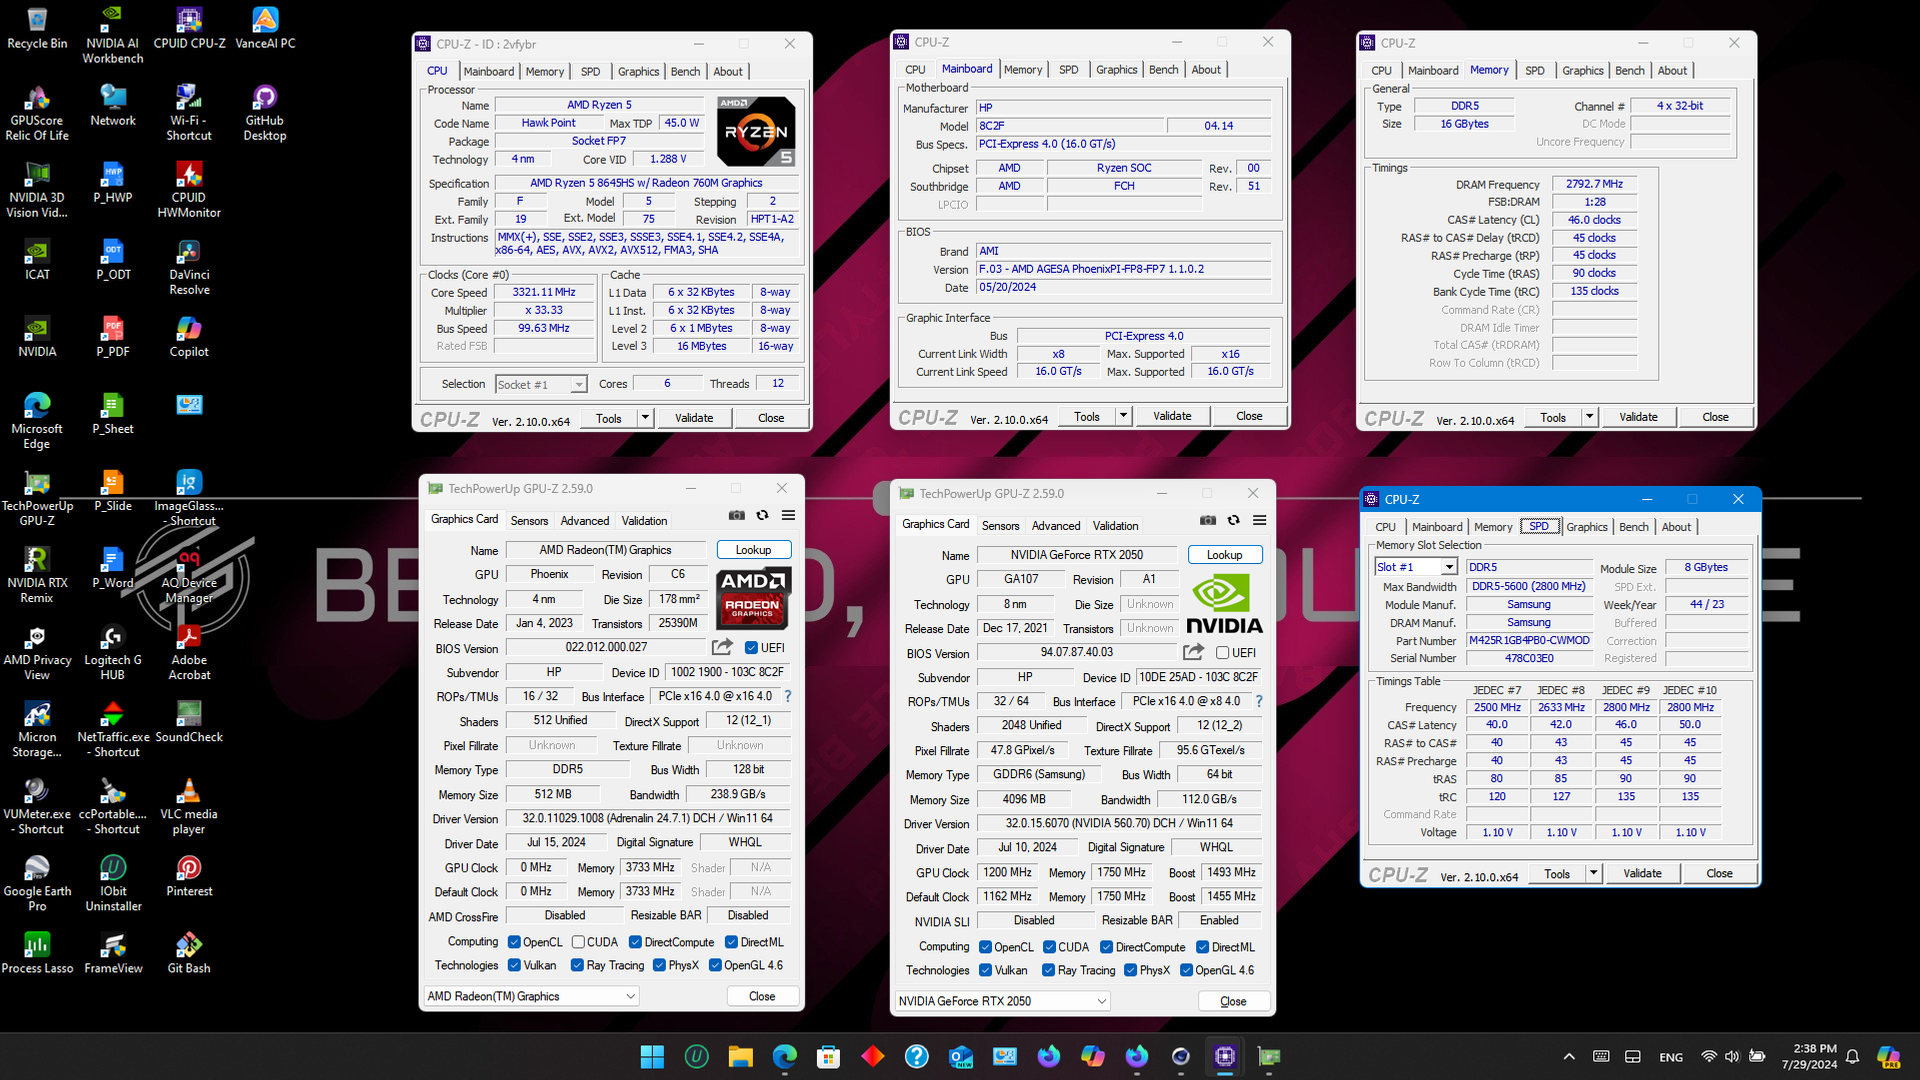Click Close button in AMD GPU-Z
Image resolution: width=1920 pixels, height=1080 pixels.
(762, 996)
